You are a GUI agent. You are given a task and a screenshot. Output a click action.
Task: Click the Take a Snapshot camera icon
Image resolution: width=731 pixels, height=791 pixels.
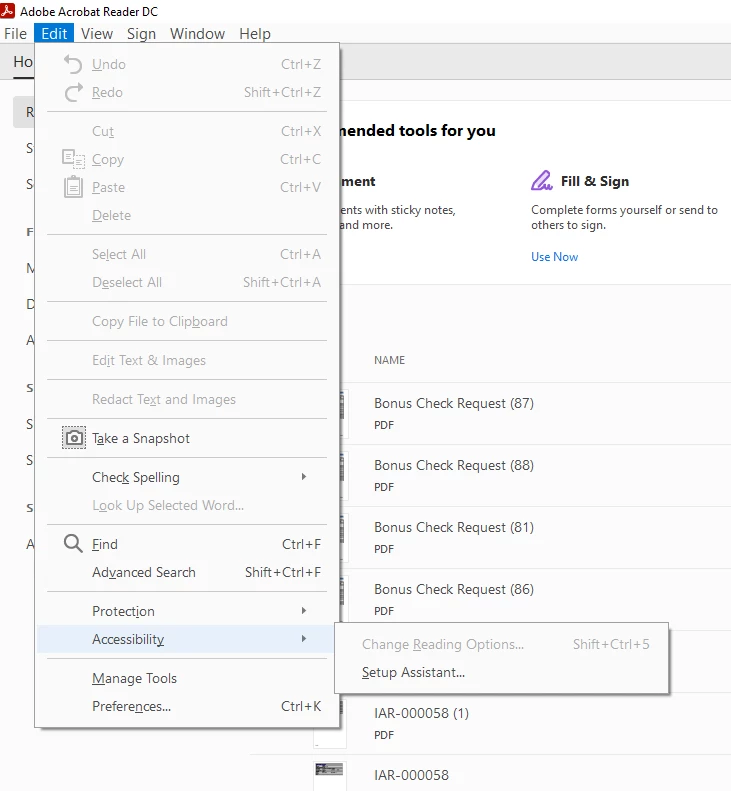tap(74, 438)
